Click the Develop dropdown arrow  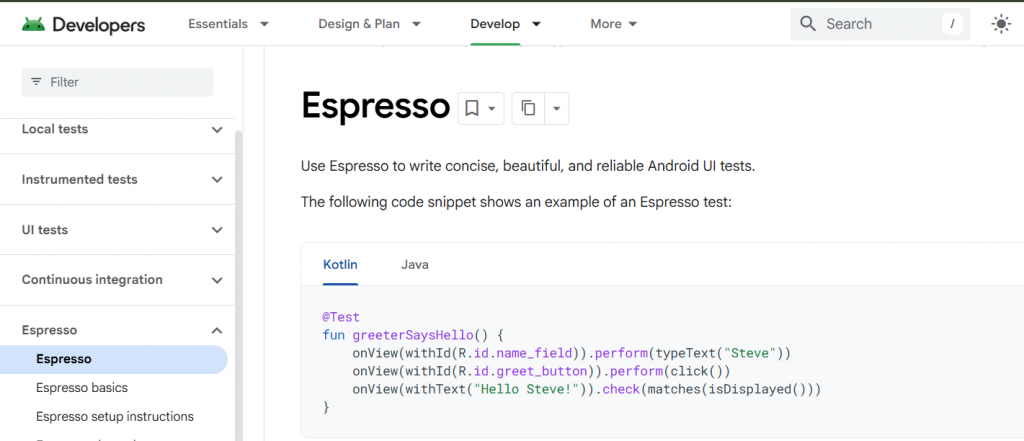point(536,24)
